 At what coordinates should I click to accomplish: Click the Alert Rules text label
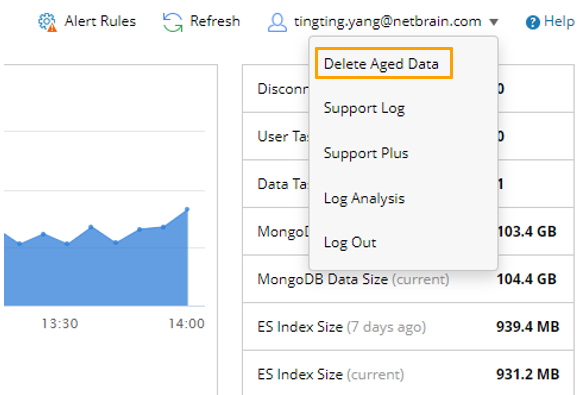[100, 21]
